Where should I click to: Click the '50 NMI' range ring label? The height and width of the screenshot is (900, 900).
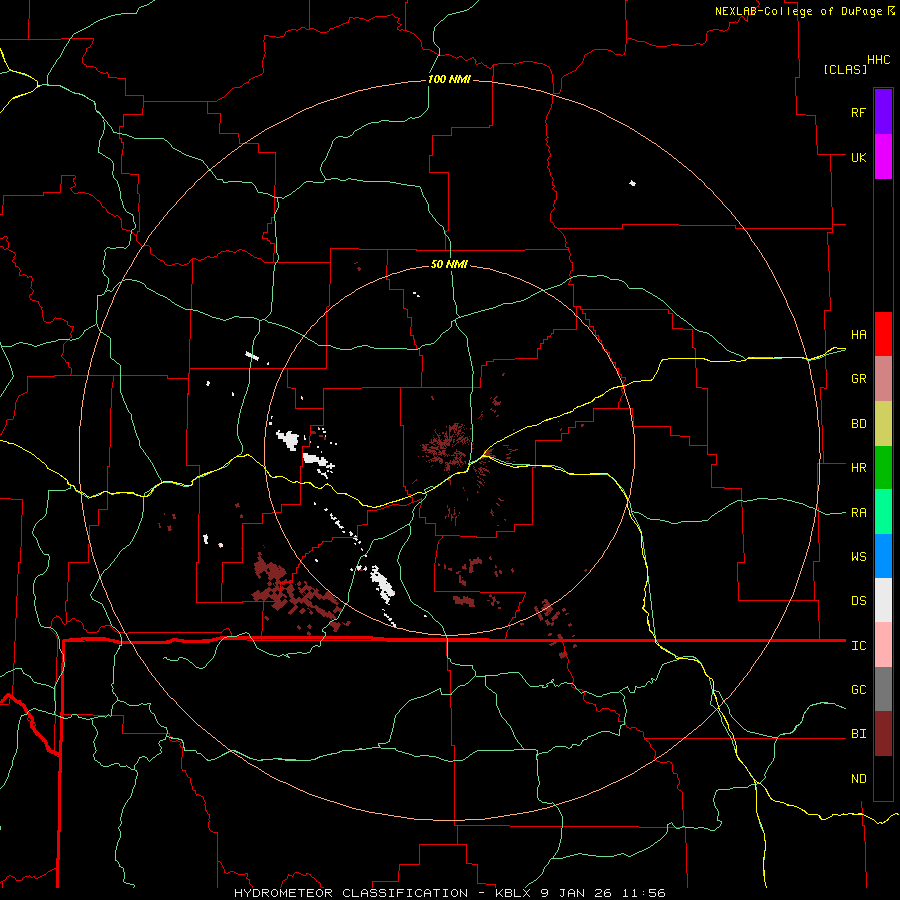pos(449,264)
